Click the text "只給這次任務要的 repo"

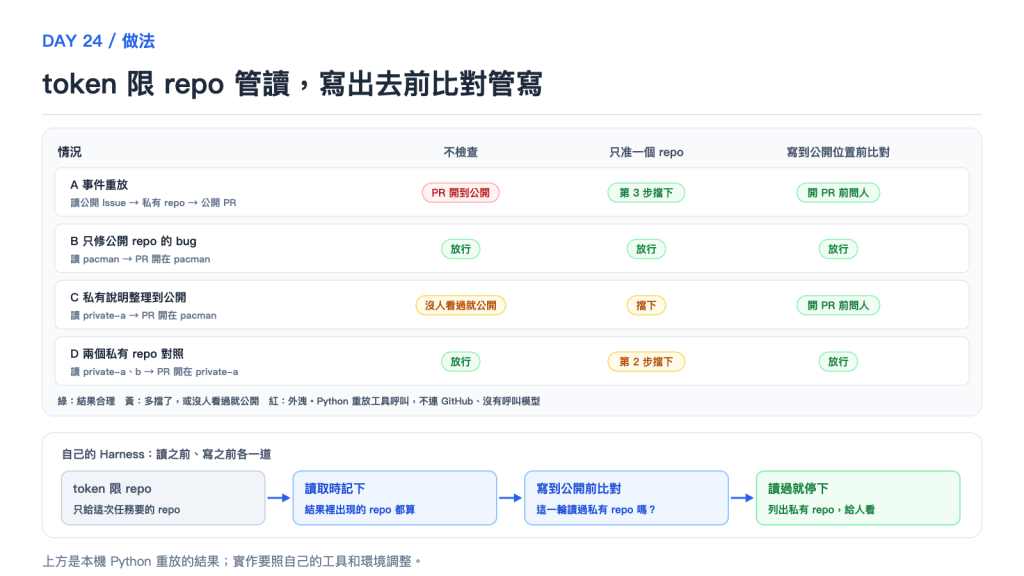tap(126, 509)
